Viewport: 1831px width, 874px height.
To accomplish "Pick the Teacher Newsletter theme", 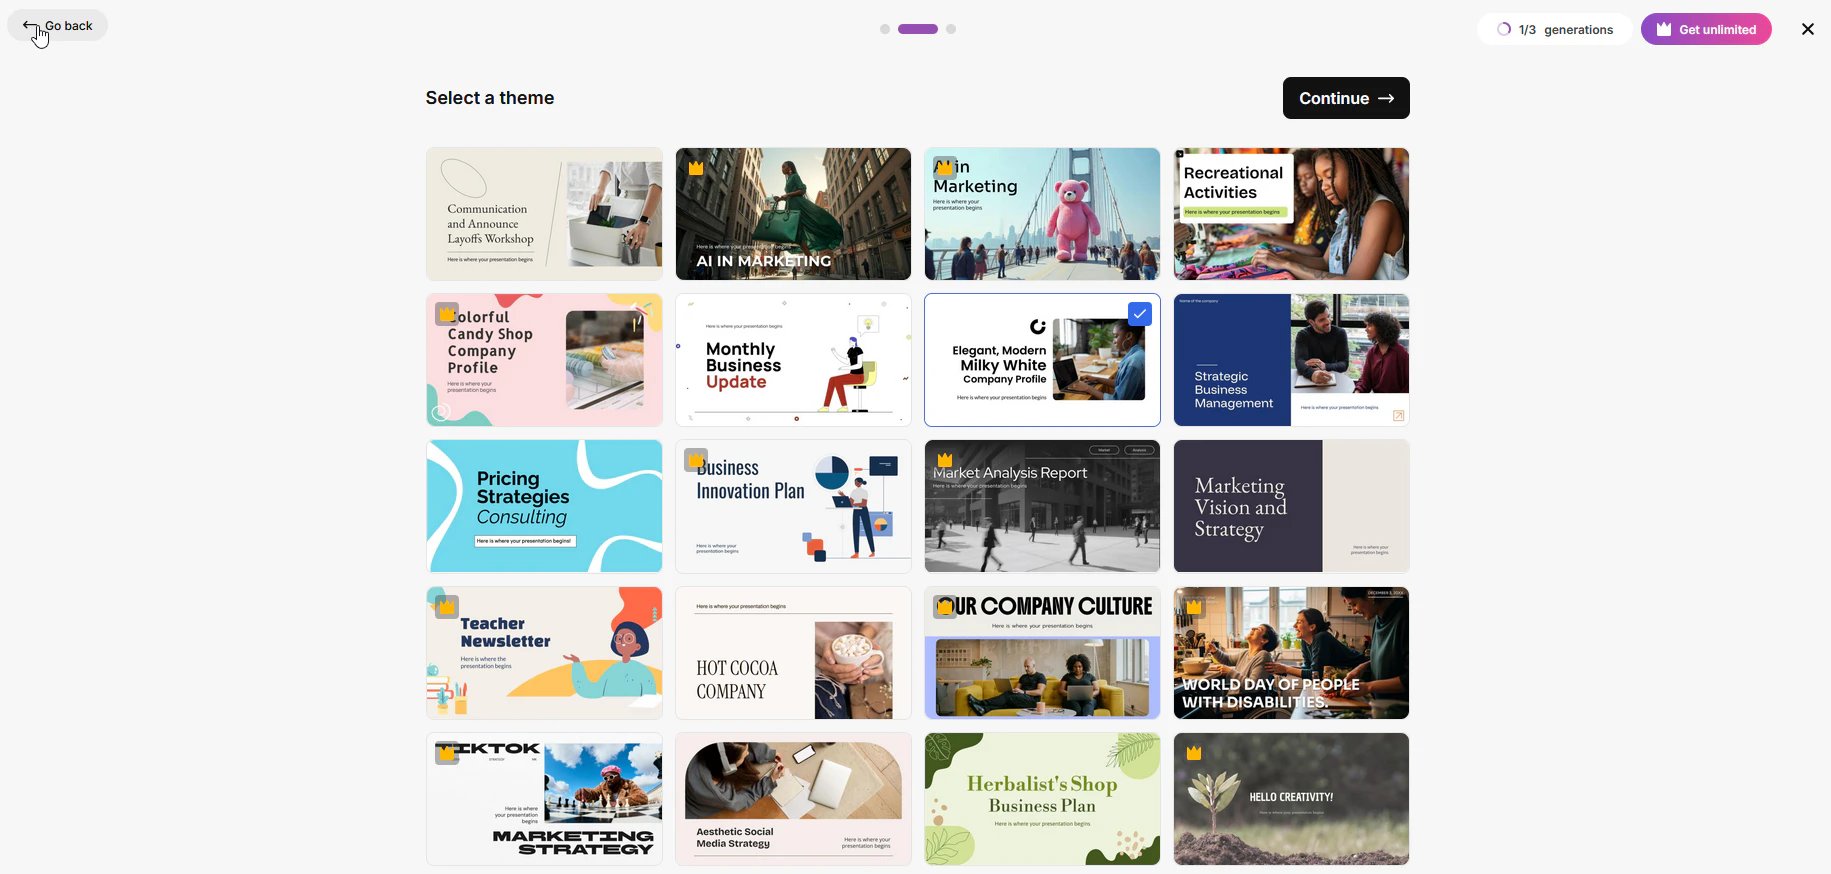I will pos(544,653).
